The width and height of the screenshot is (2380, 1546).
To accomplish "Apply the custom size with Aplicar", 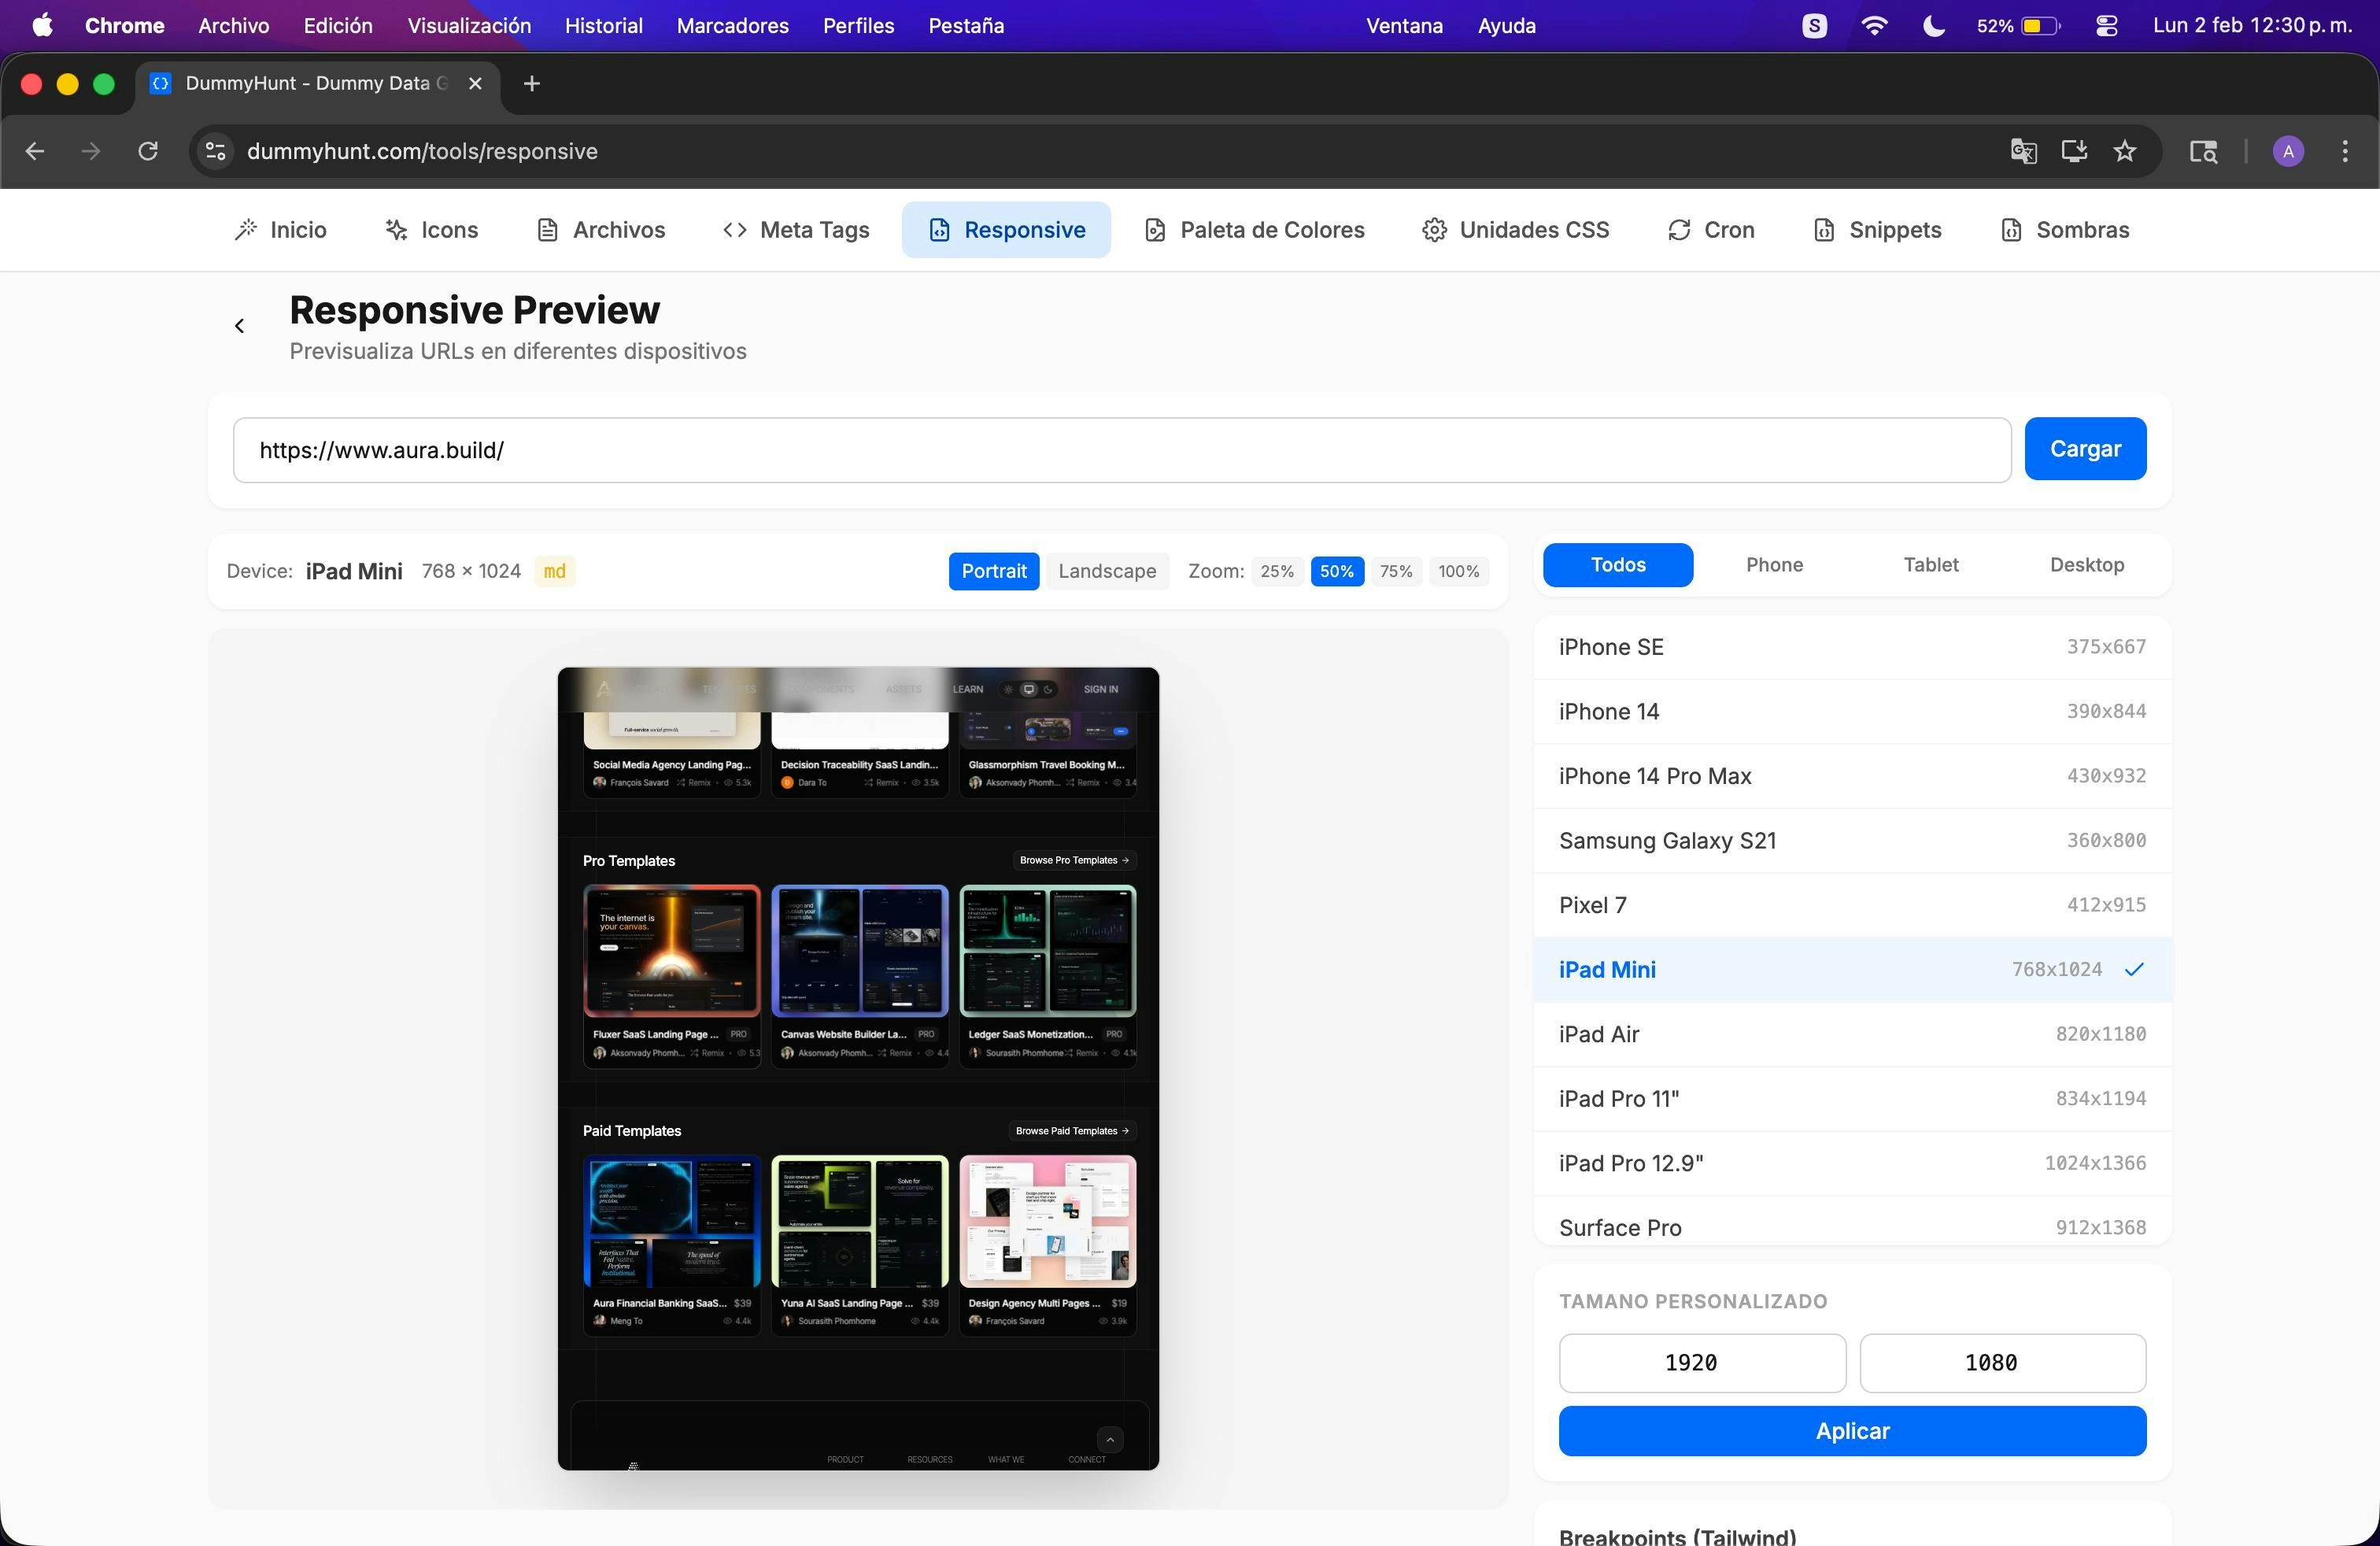I will [x=1851, y=1430].
